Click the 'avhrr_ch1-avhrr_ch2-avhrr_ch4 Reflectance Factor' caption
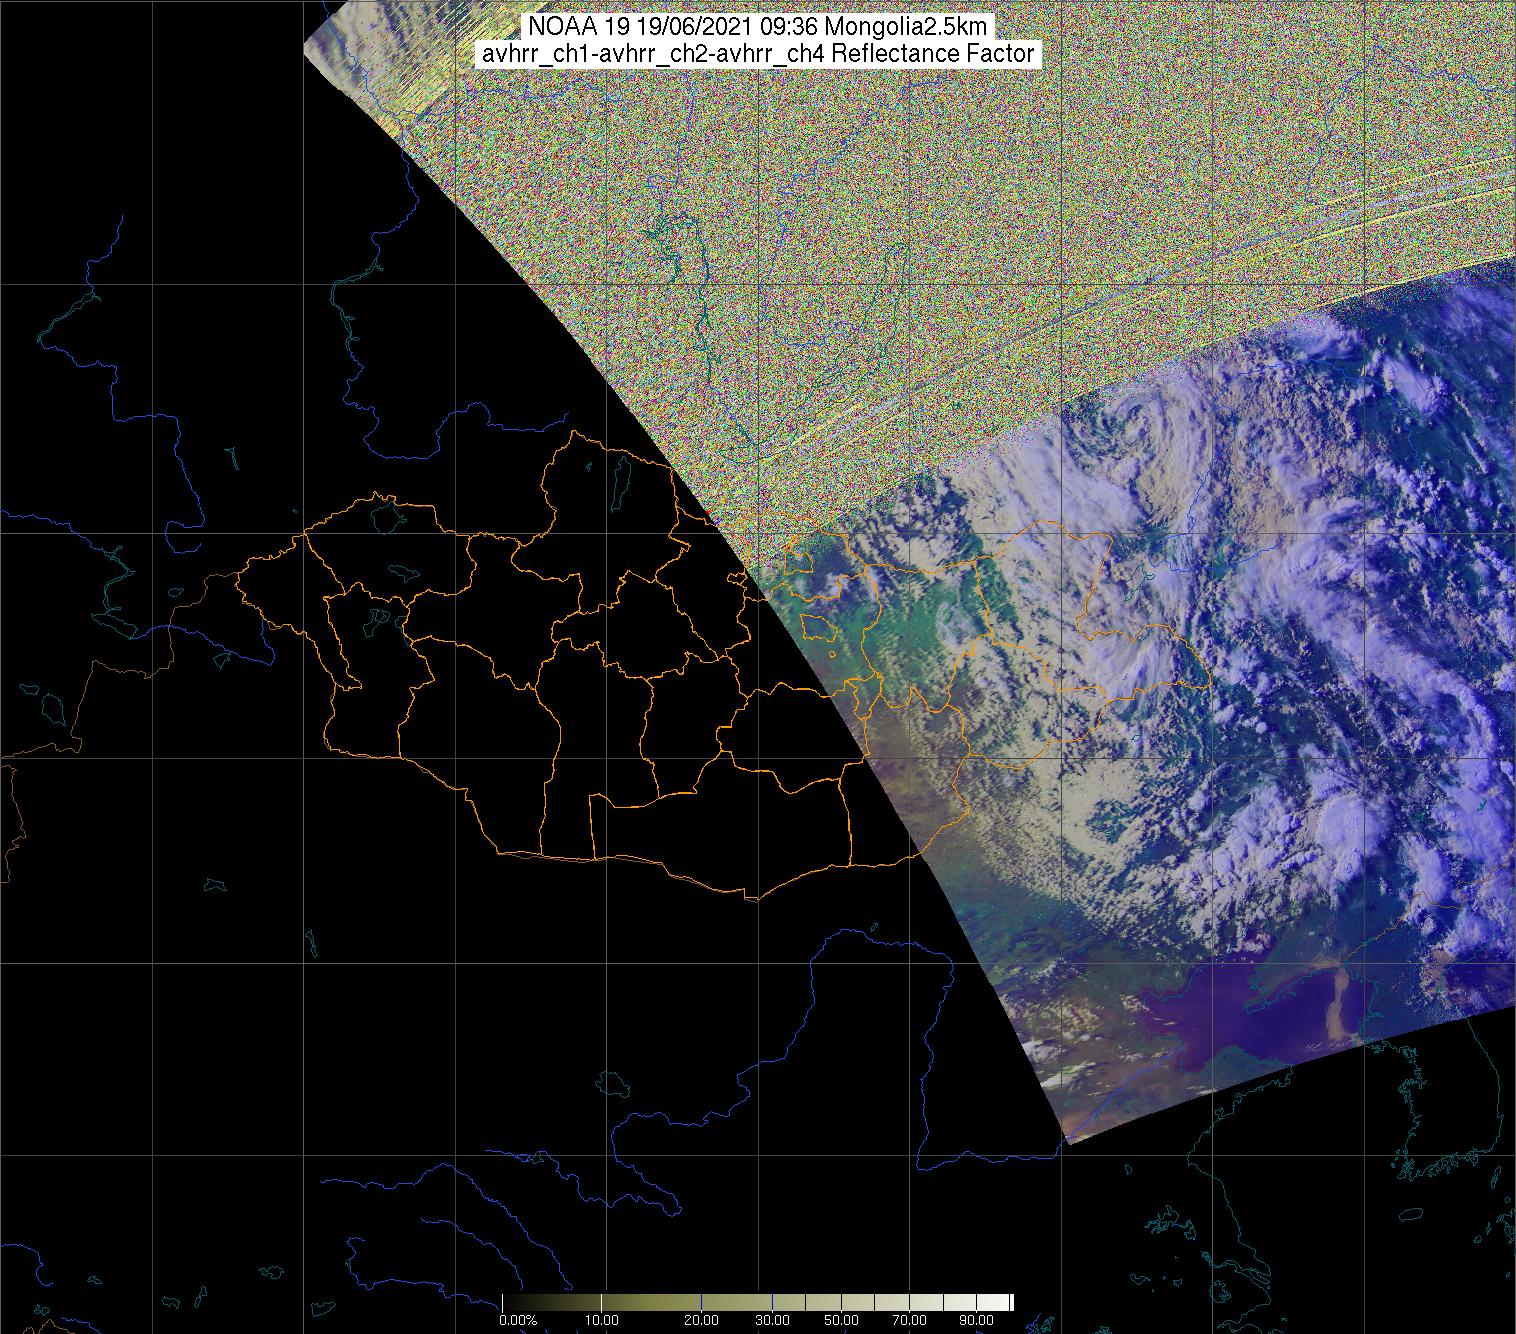The image size is (1516, 1334). [757, 54]
